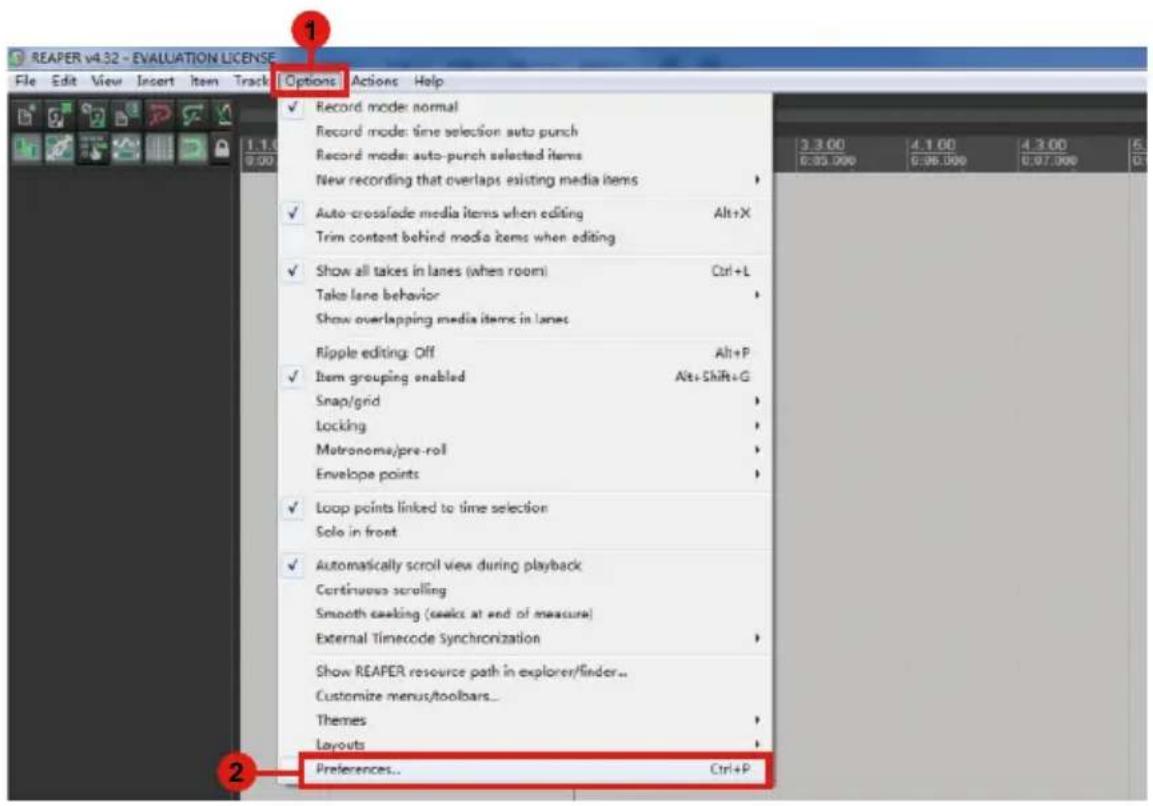1153x806 pixels.
Task: Open the Edit menu
Action: click(64, 81)
